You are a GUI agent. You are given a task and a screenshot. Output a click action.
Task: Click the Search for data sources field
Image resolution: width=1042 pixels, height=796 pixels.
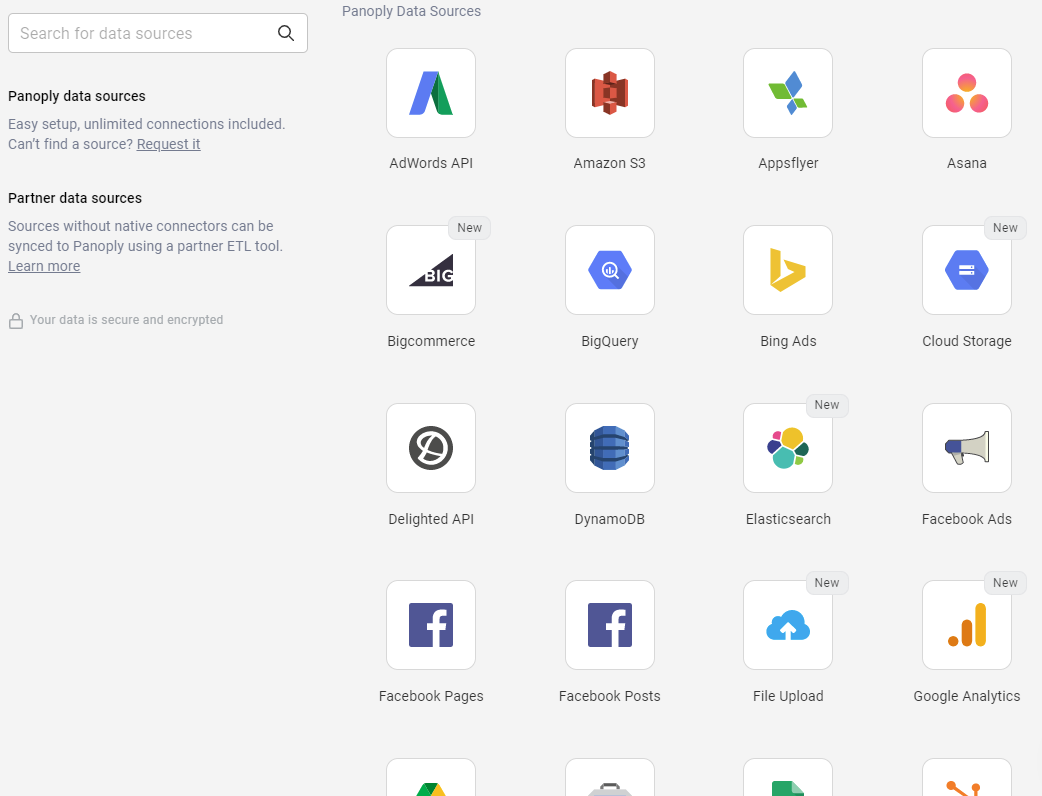157,33
